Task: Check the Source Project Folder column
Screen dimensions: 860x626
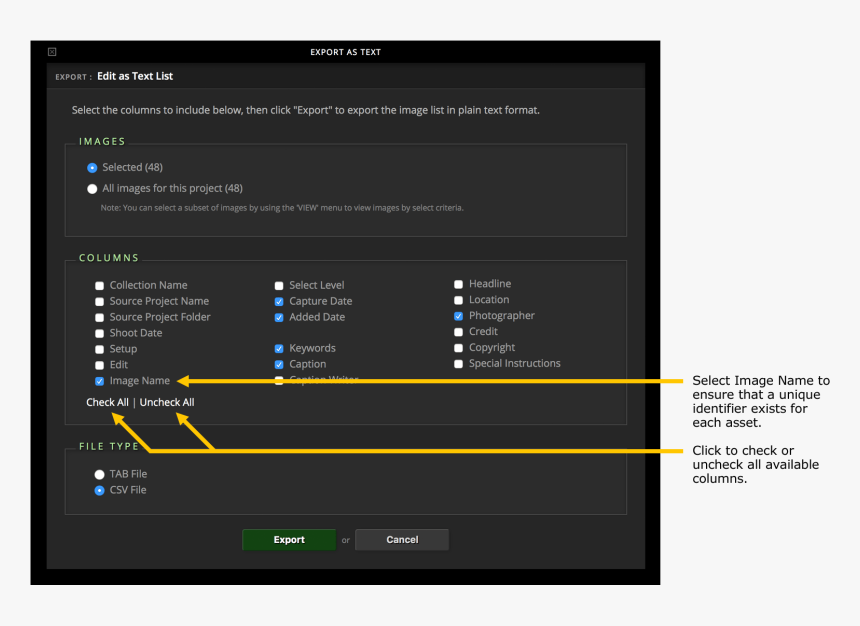Action: [99, 318]
